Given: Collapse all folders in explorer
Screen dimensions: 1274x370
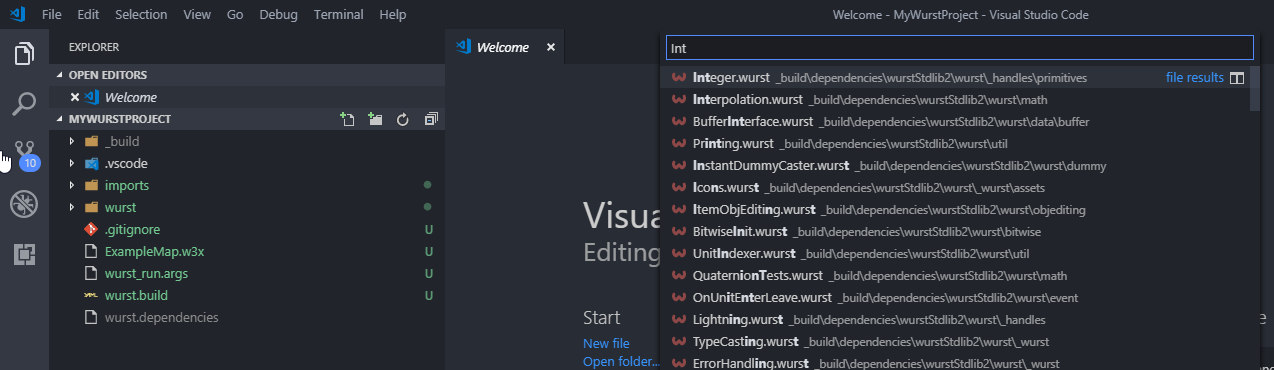Looking at the screenshot, I should point(431,119).
